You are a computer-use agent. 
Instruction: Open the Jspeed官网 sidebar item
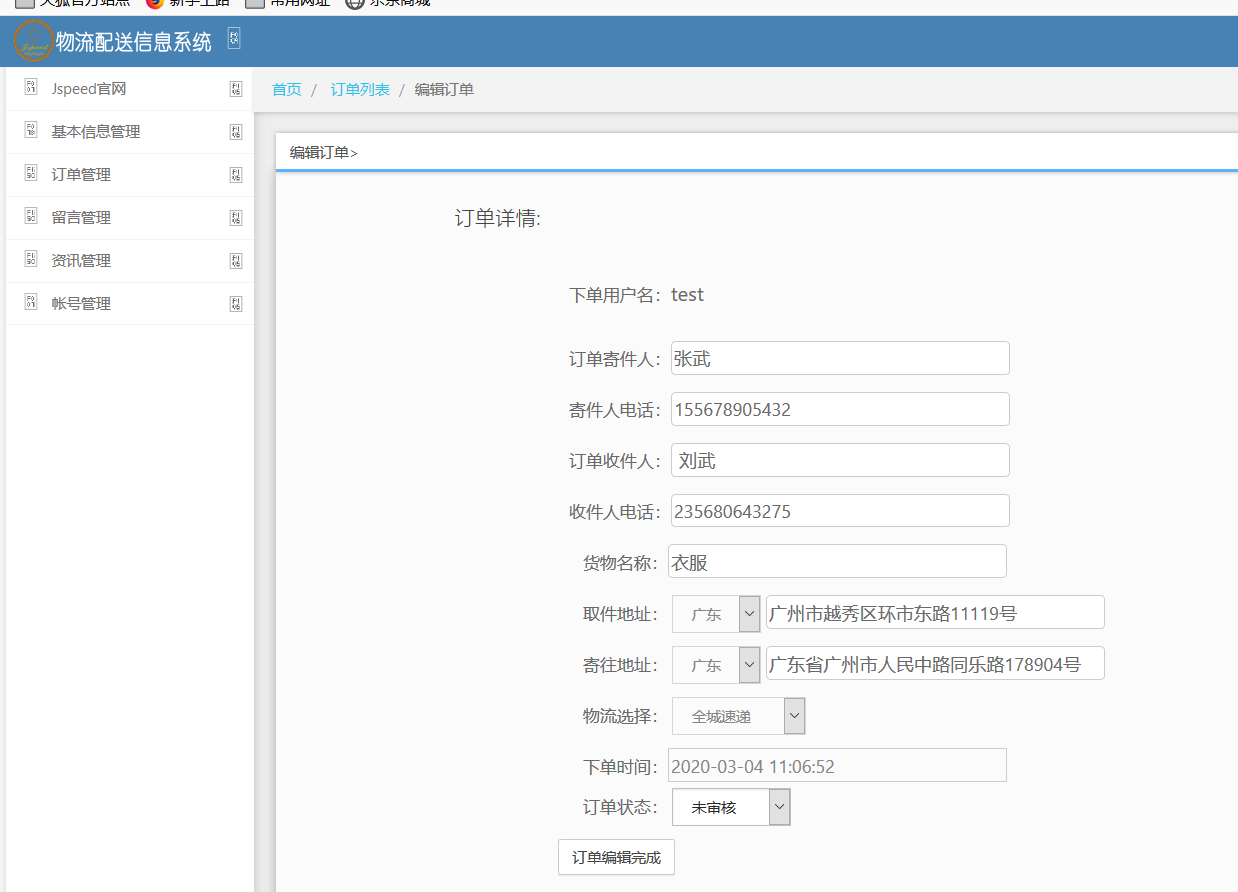click(130, 89)
